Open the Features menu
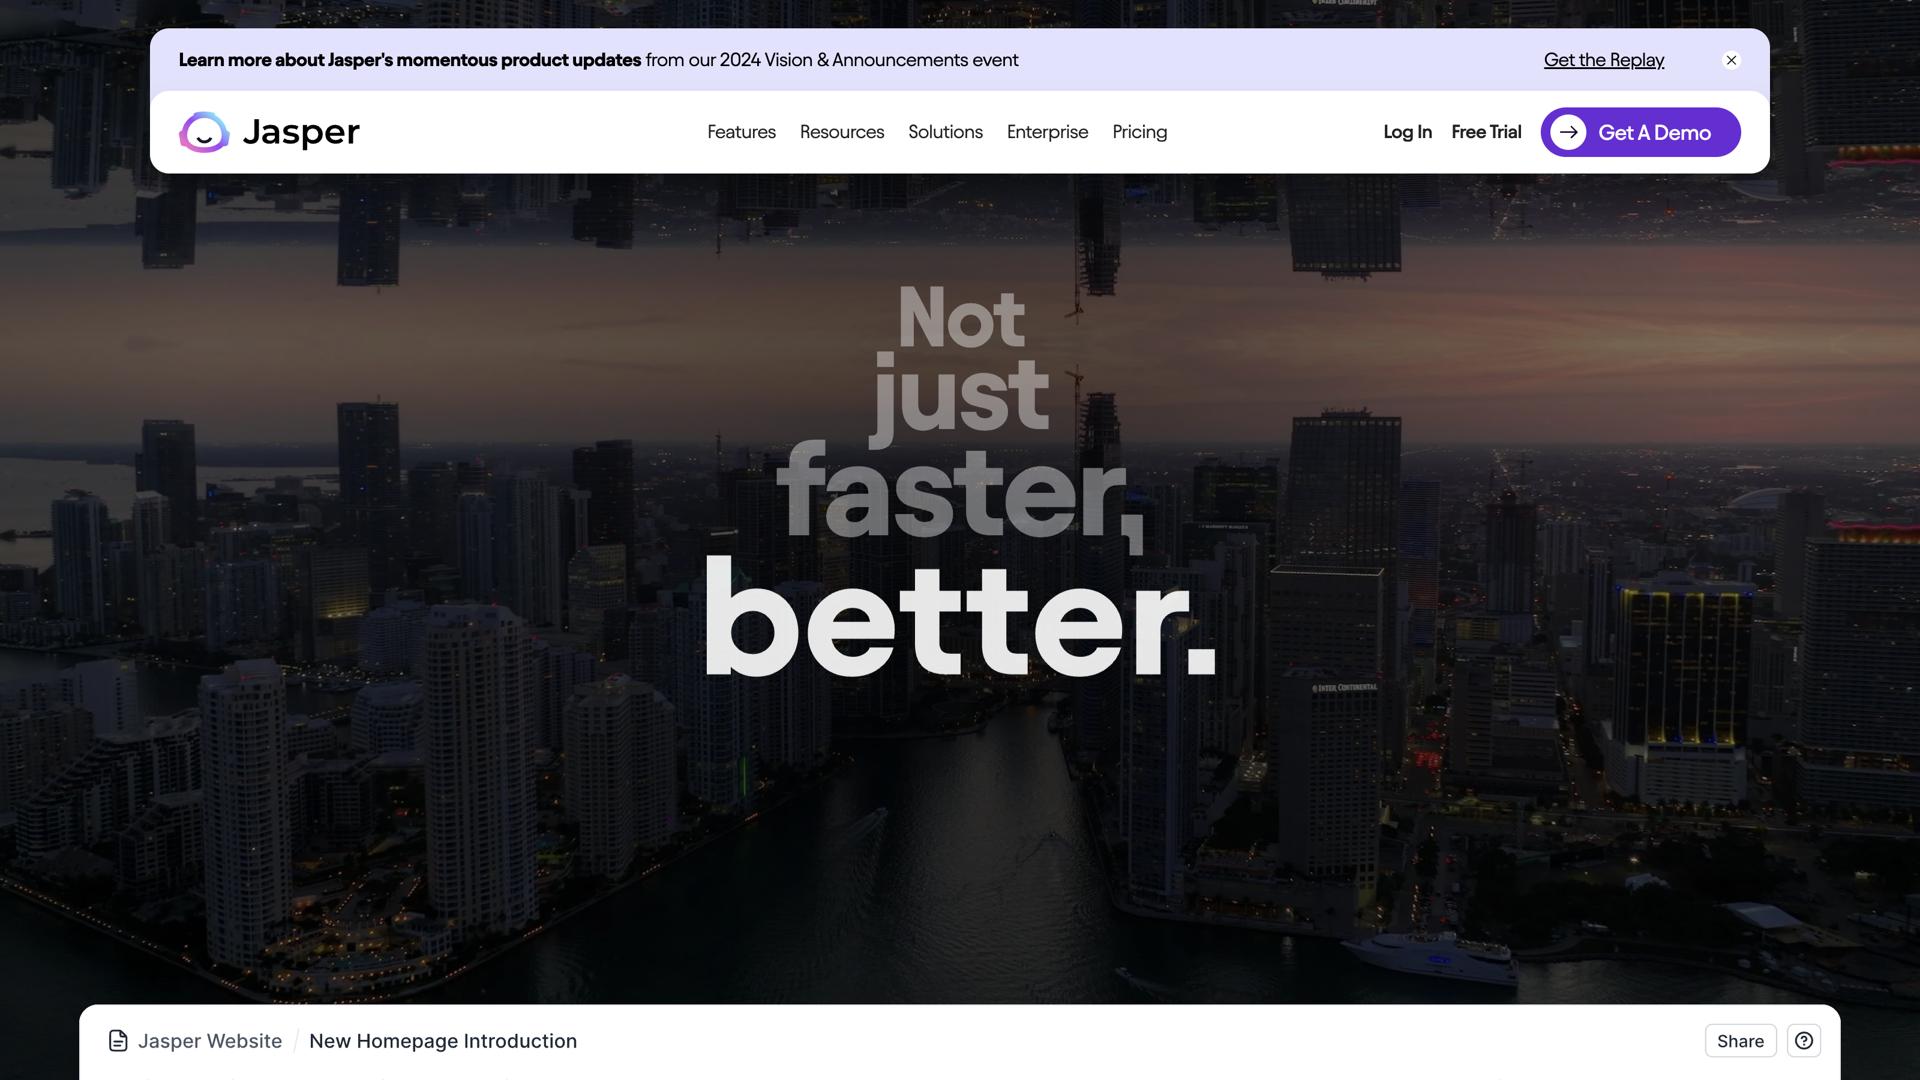The height and width of the screenshot is (1080, 1920). click(x=741, y=132)
